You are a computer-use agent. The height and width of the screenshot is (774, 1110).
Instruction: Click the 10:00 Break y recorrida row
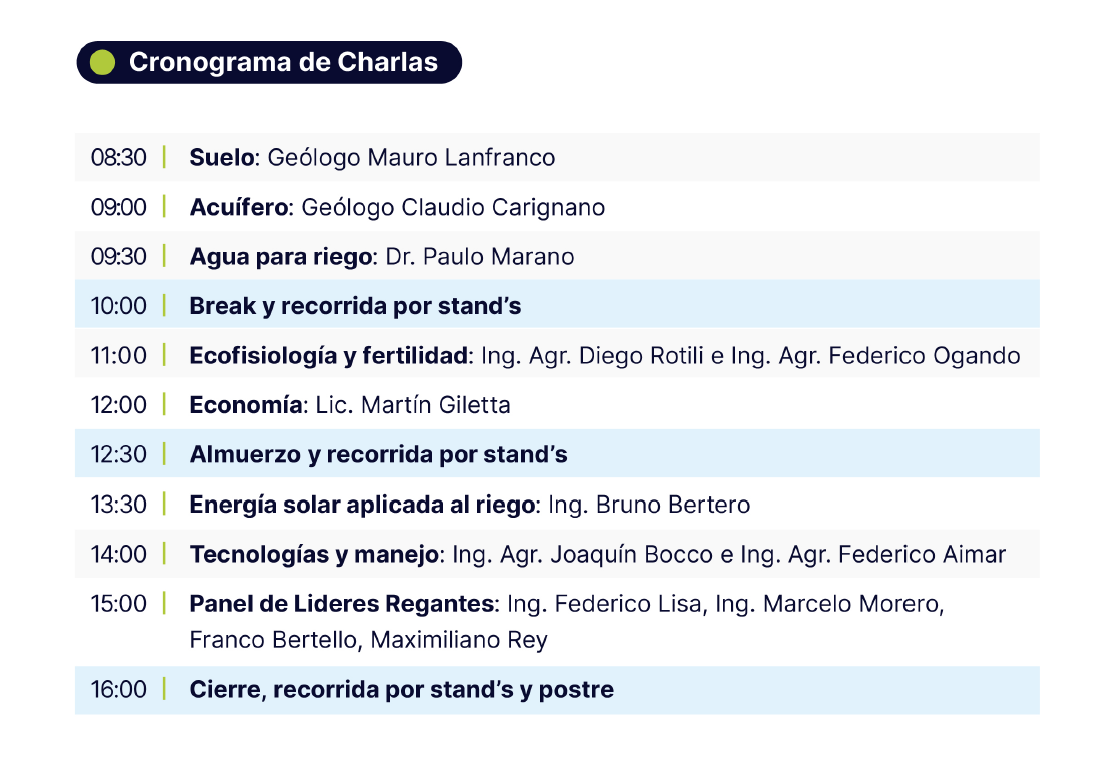click(556, 305)
